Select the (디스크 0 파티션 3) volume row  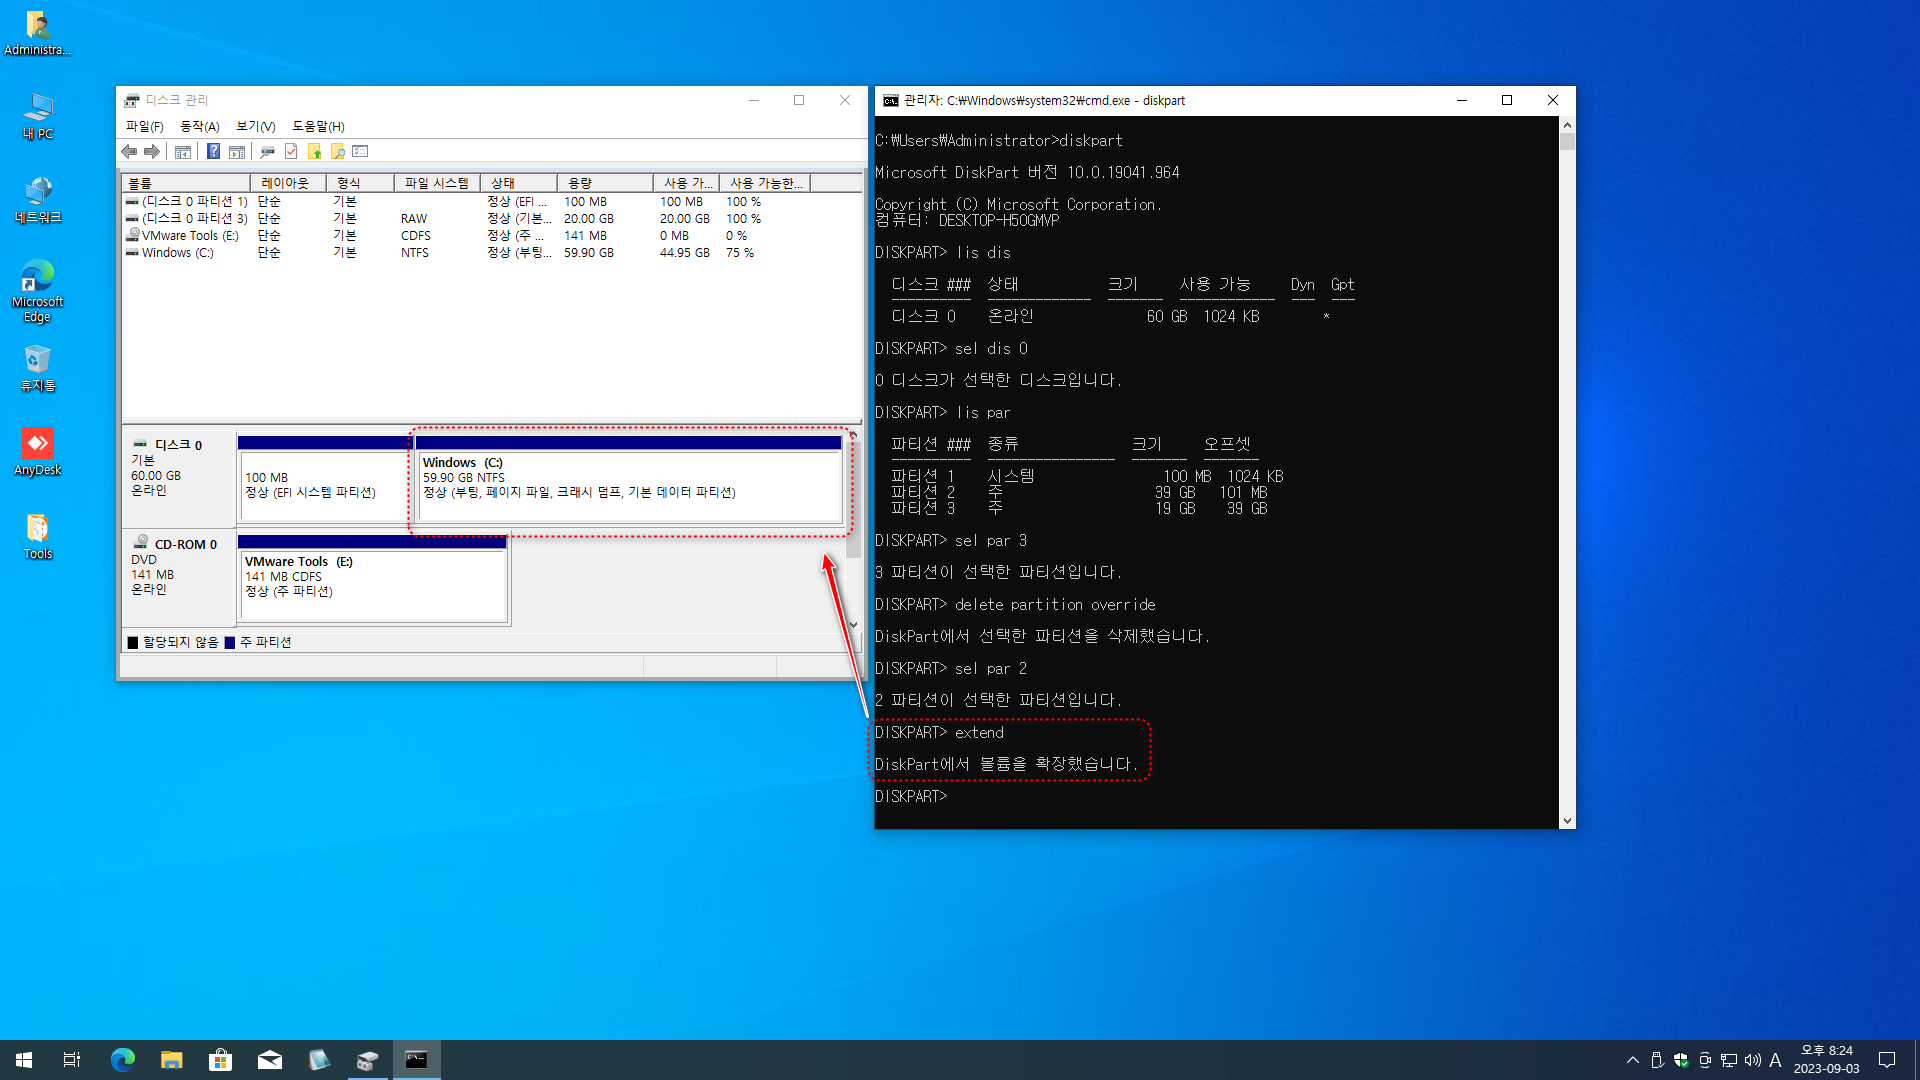click(491, 219)
